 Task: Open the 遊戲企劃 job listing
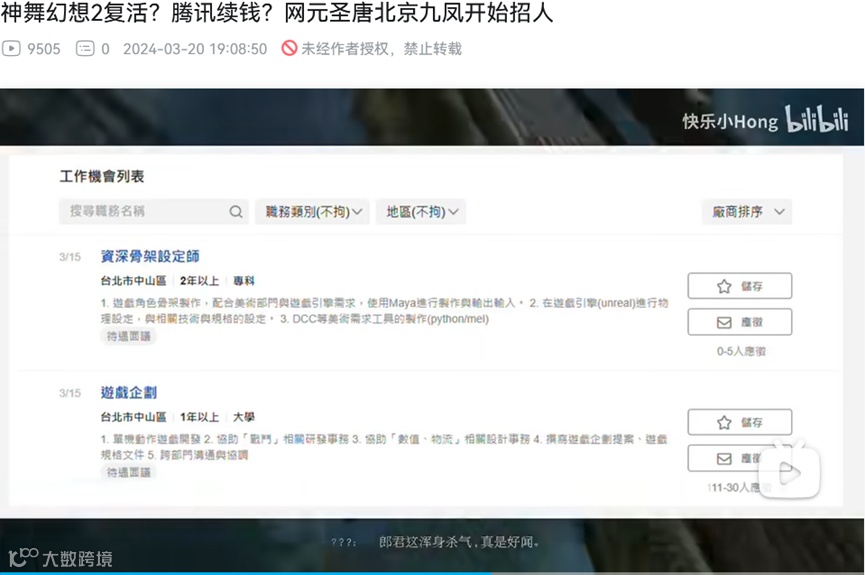[129, 393]
